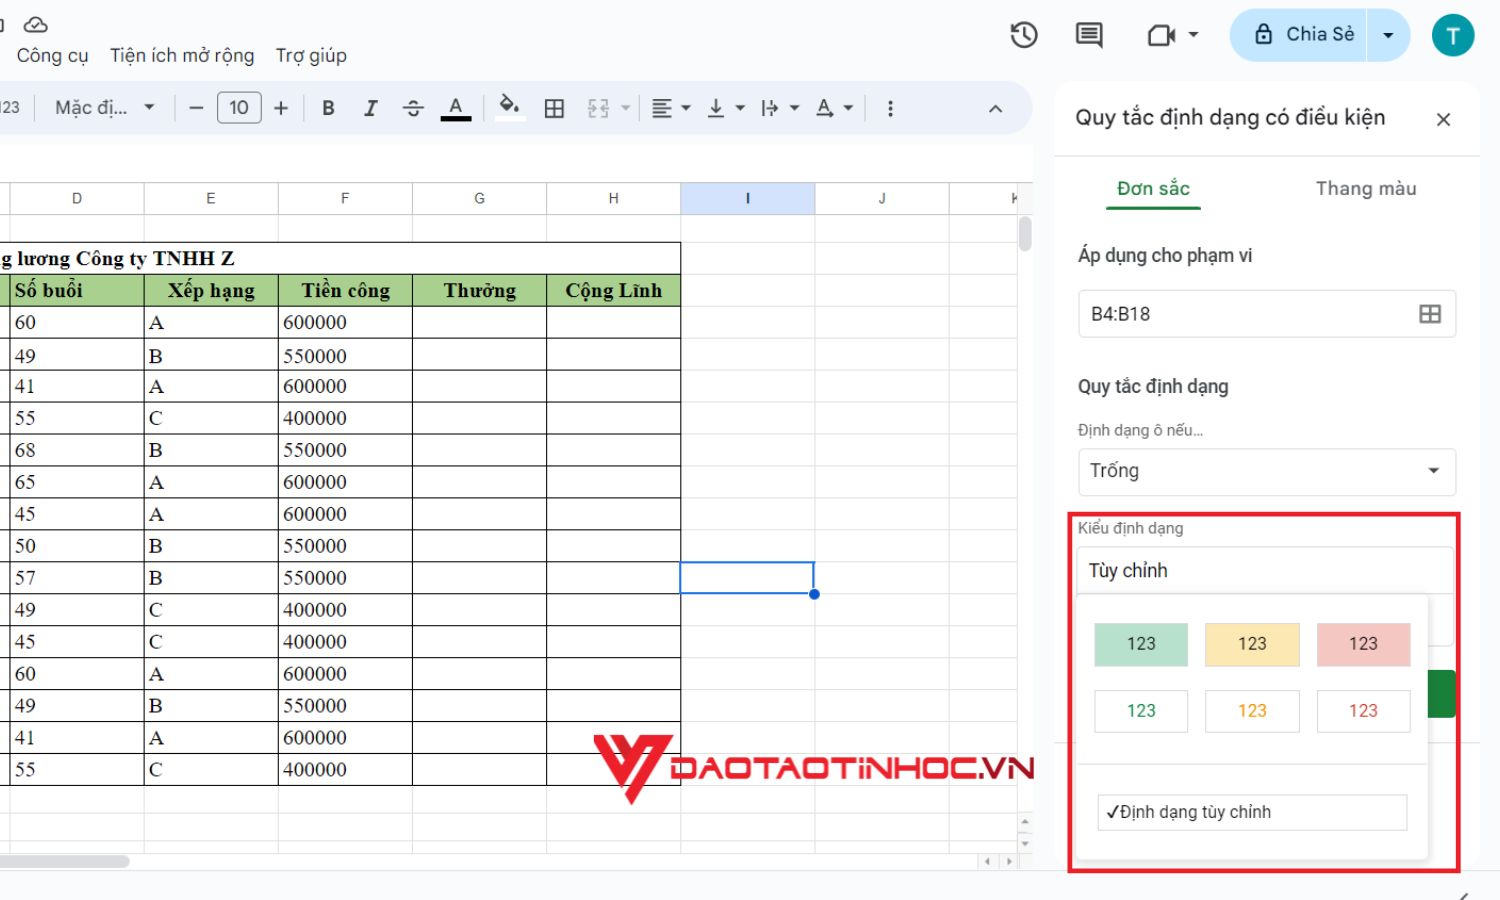The image size is (1500, 900).
Task: Toggle bold formatting
Action: point(328,108)
